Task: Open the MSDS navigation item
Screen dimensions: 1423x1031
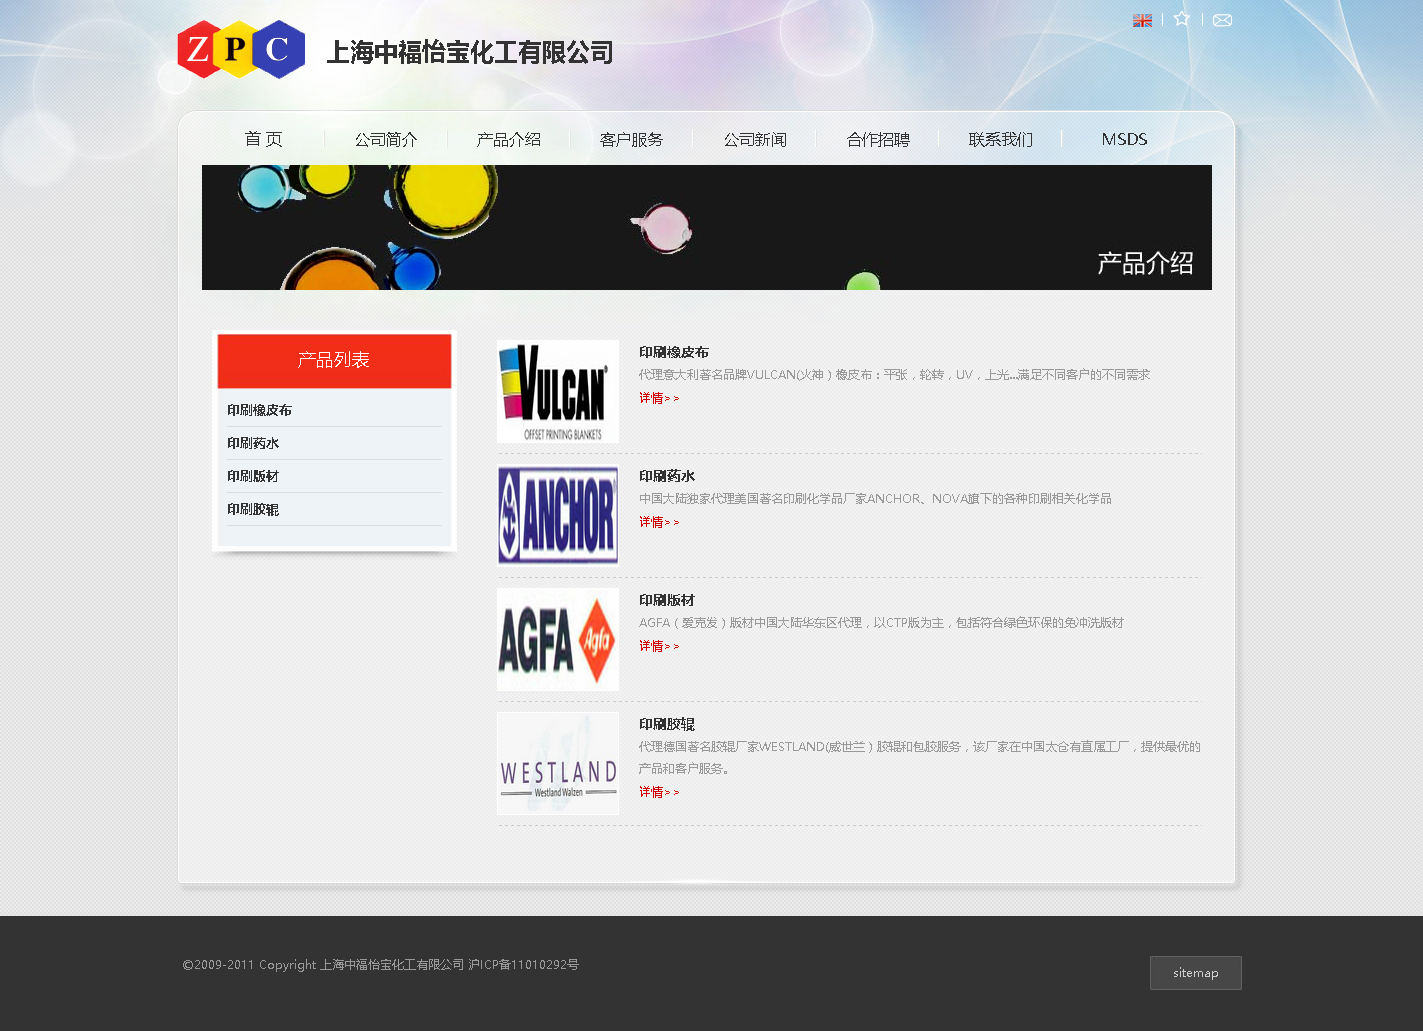Action: click(x=1124, y=139)
